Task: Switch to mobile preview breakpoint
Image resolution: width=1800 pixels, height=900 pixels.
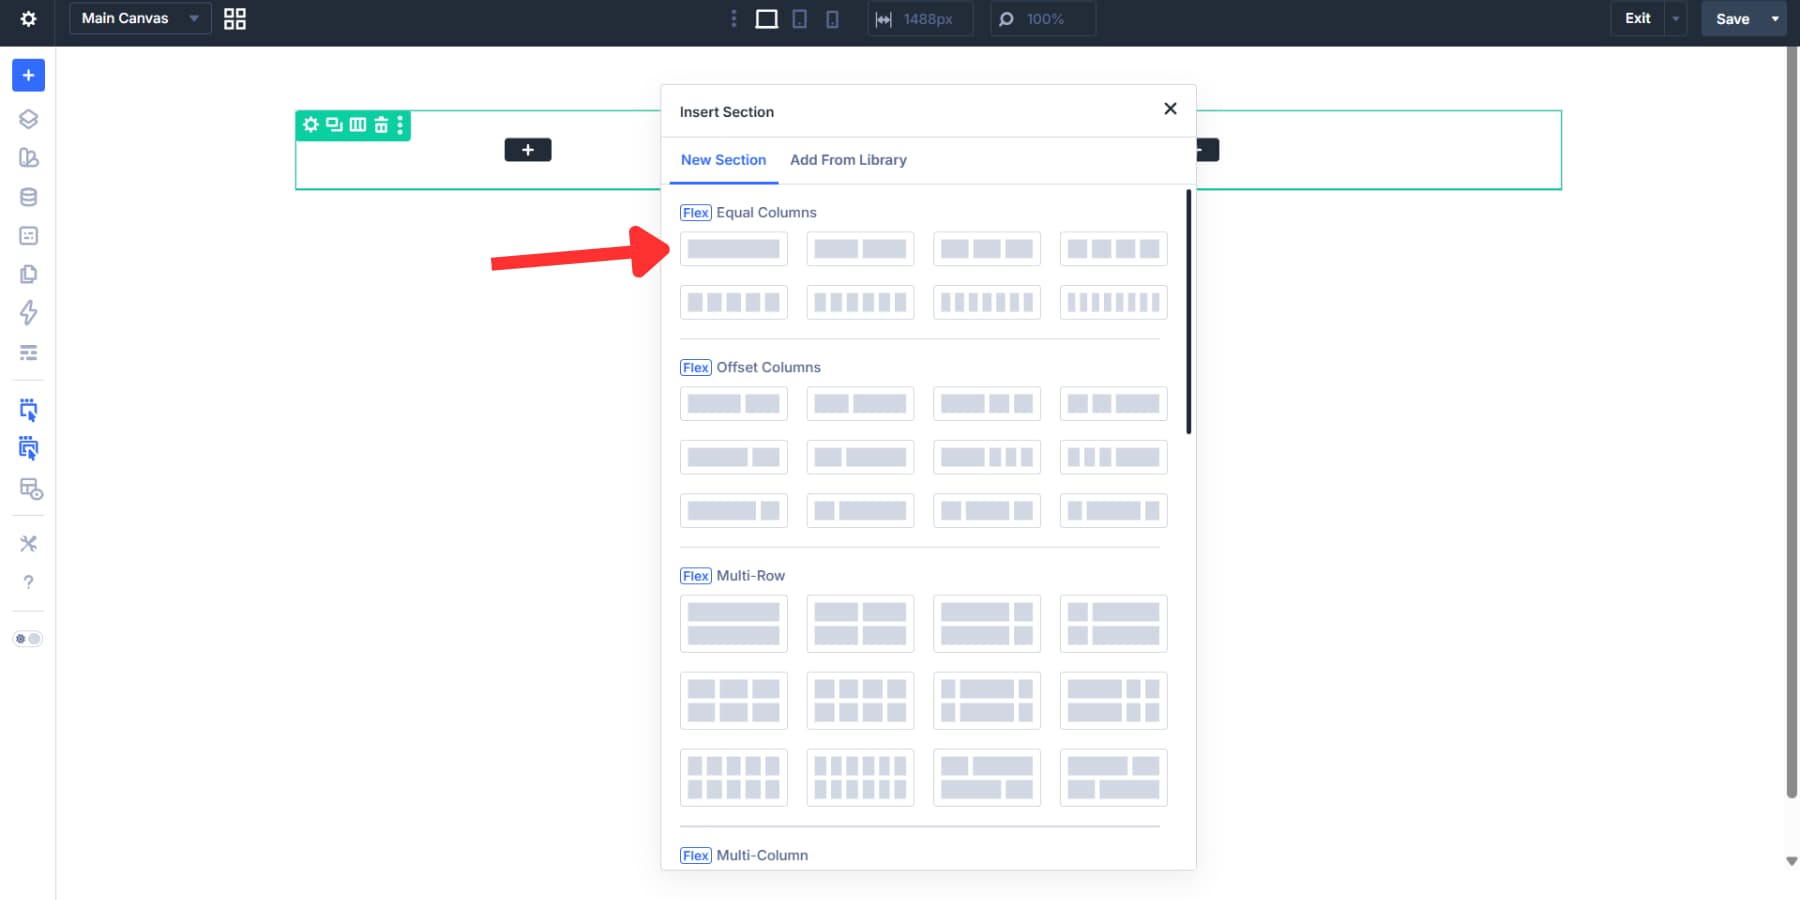Action: coord(831,18)
